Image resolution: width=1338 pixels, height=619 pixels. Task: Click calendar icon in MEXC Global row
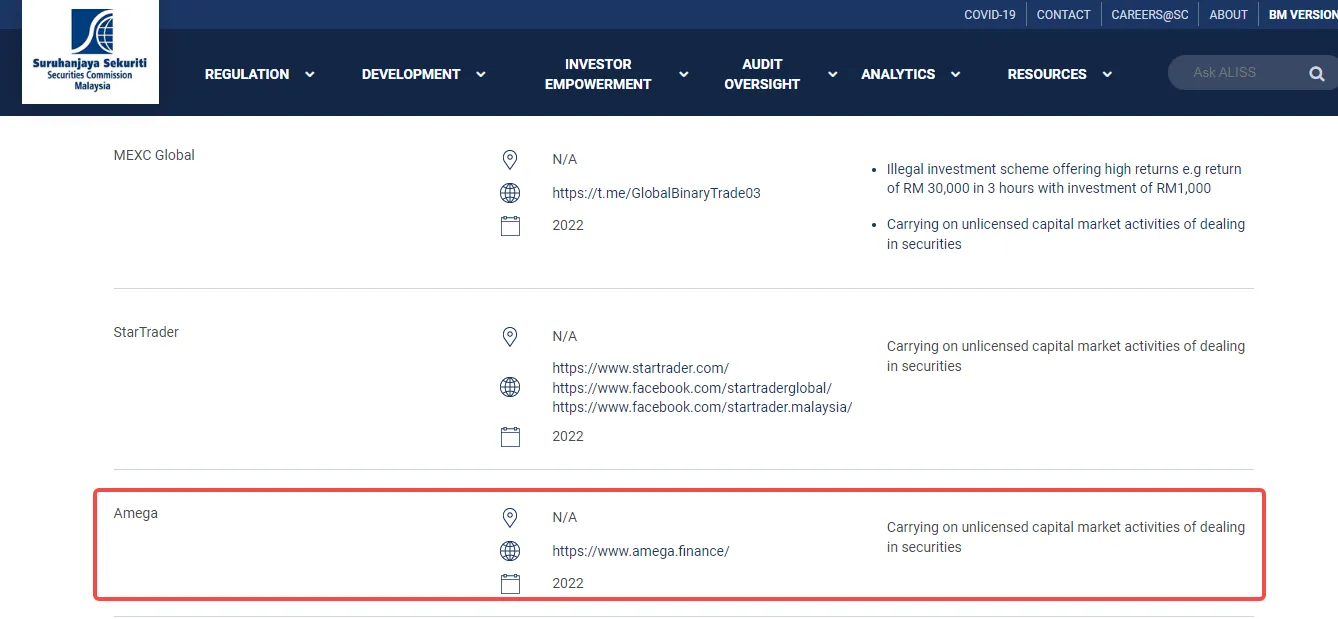tap(510, 225)
